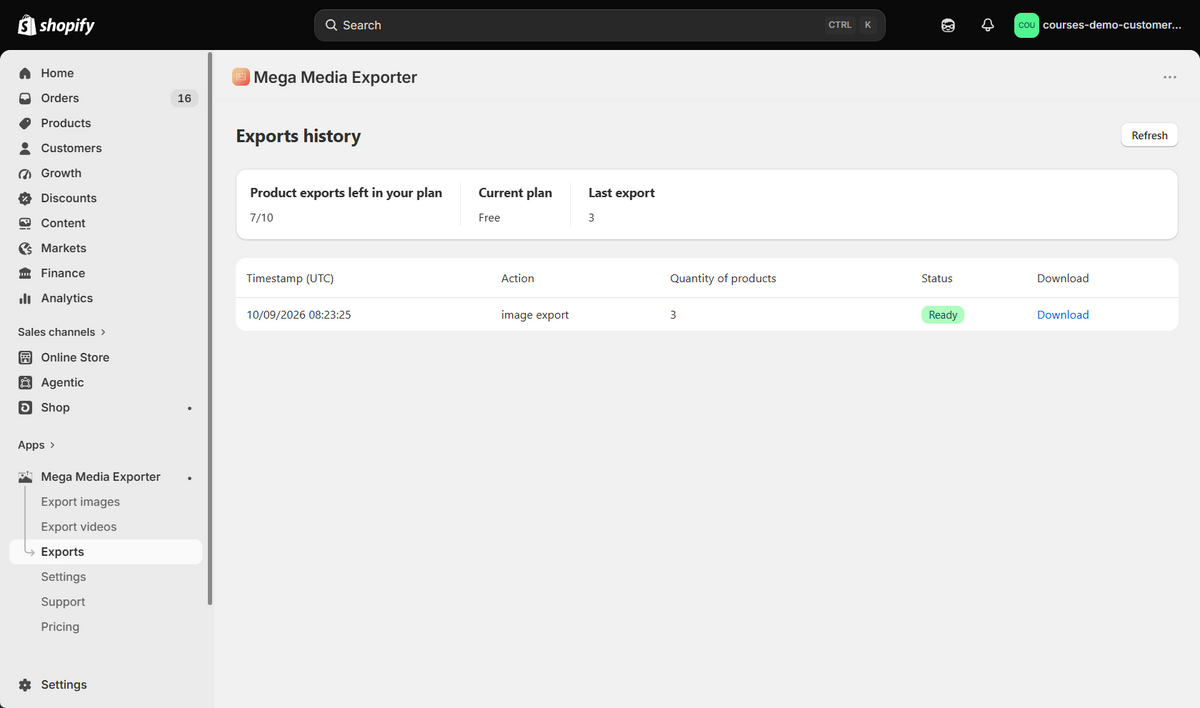Open notifications bell
Screen dimensions: 1200x708
click(x=988, y=25)
